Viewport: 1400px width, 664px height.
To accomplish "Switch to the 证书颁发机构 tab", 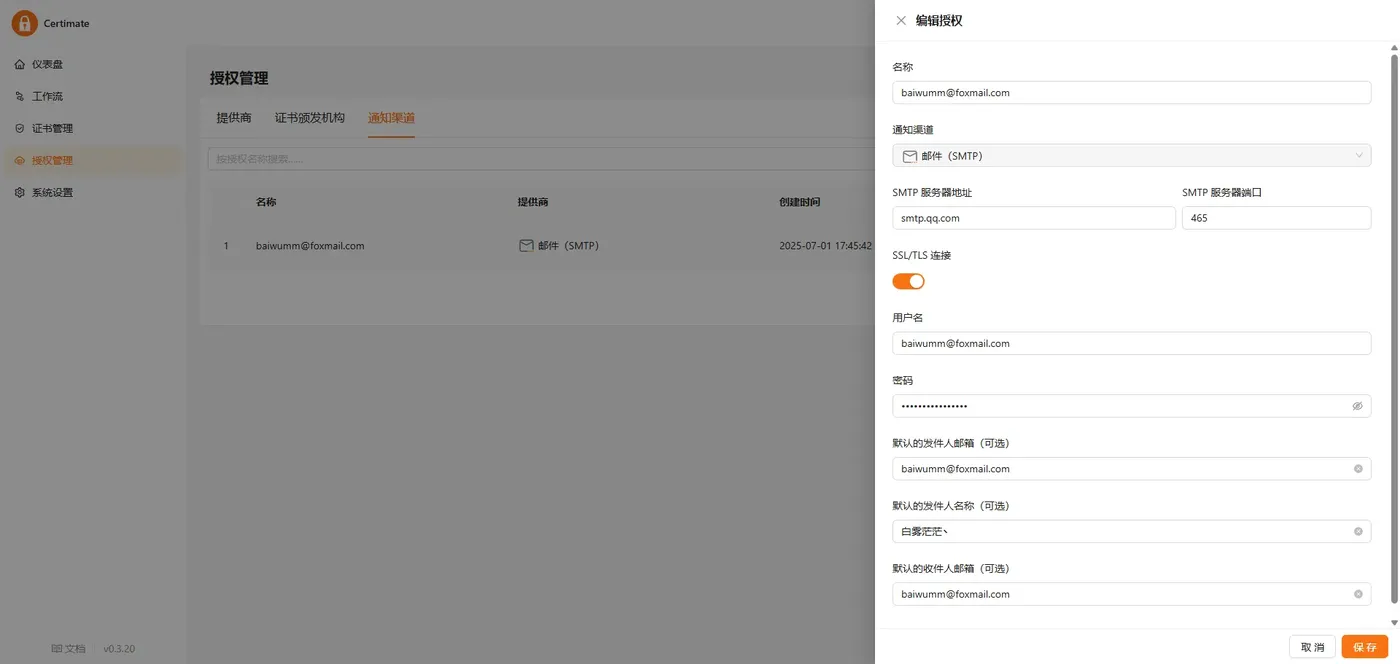I will point(310,118).
